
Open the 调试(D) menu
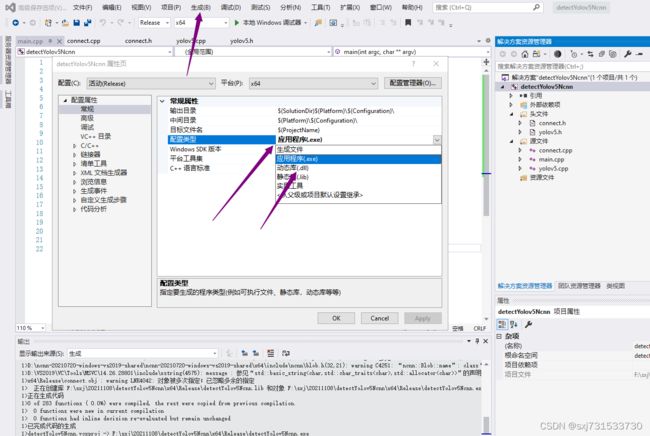pos(231,7)
